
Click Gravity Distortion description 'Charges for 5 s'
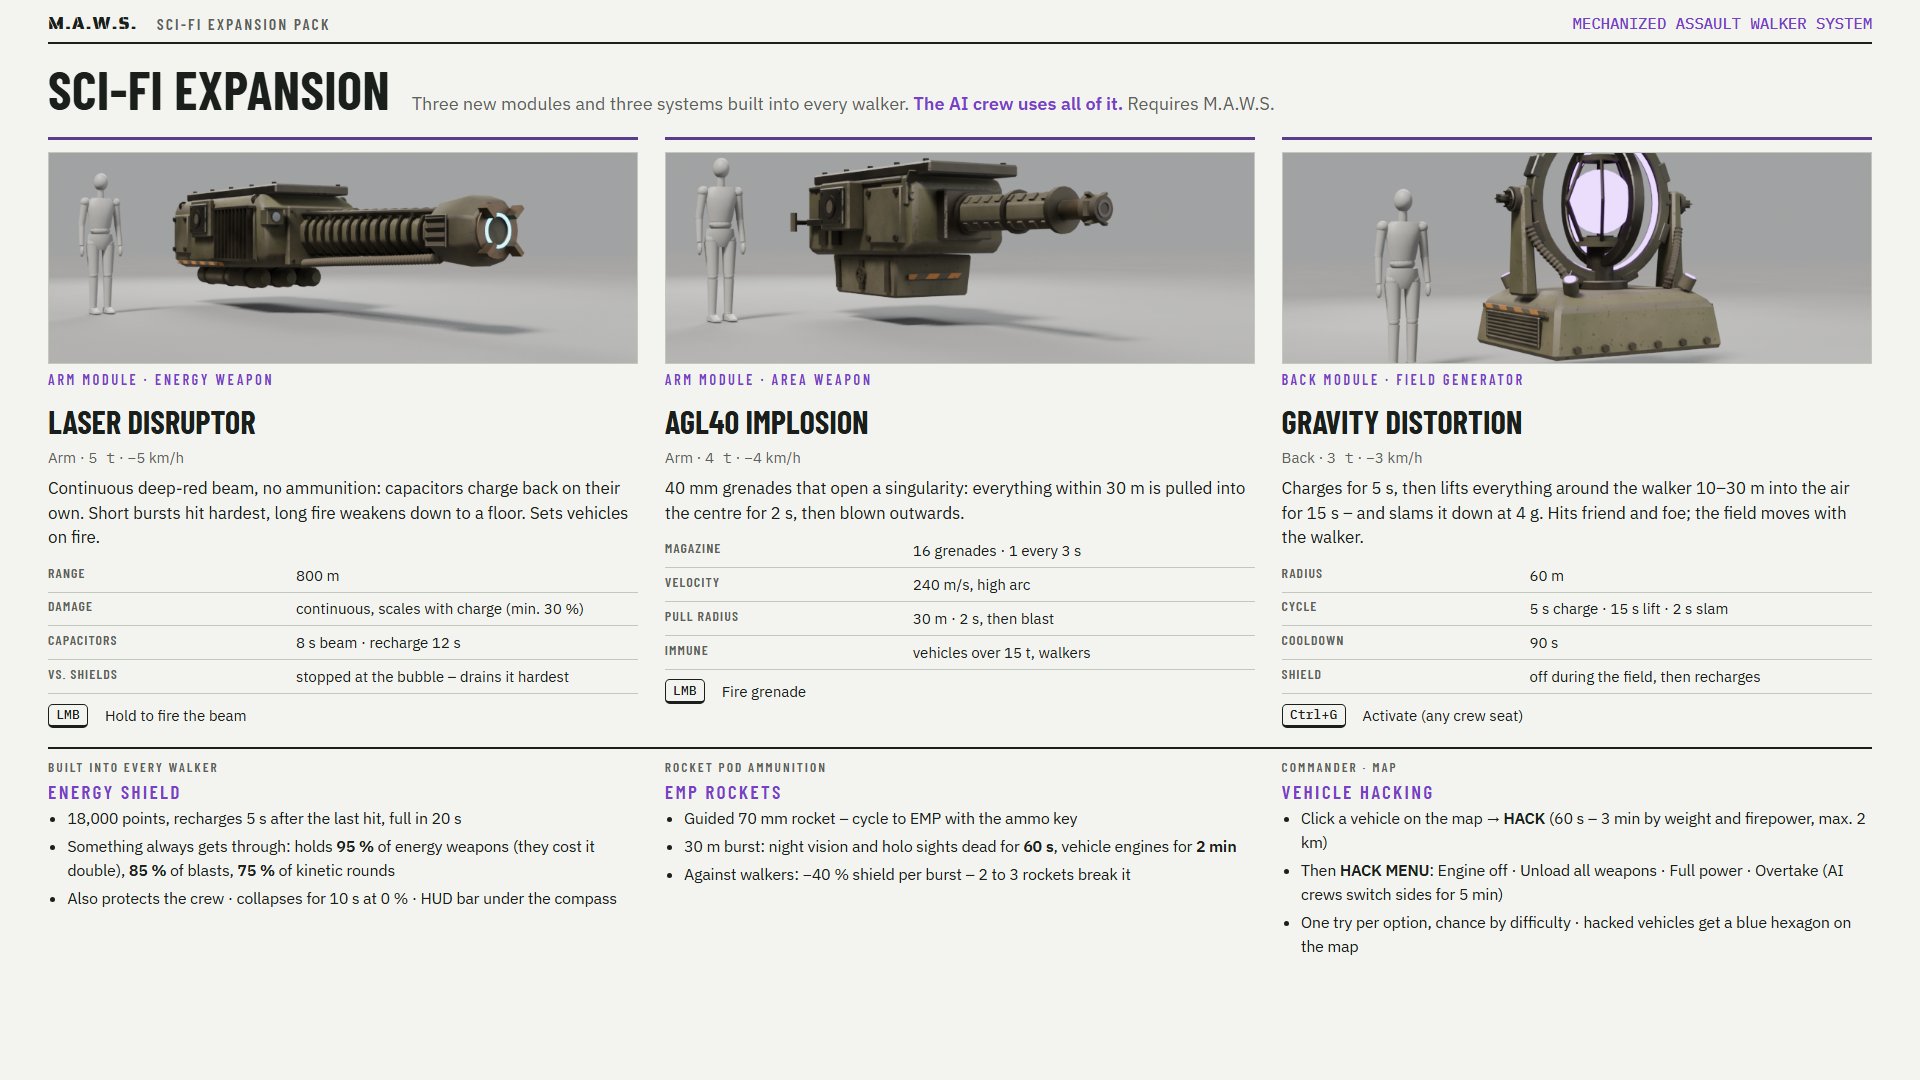click(1565, 513)
